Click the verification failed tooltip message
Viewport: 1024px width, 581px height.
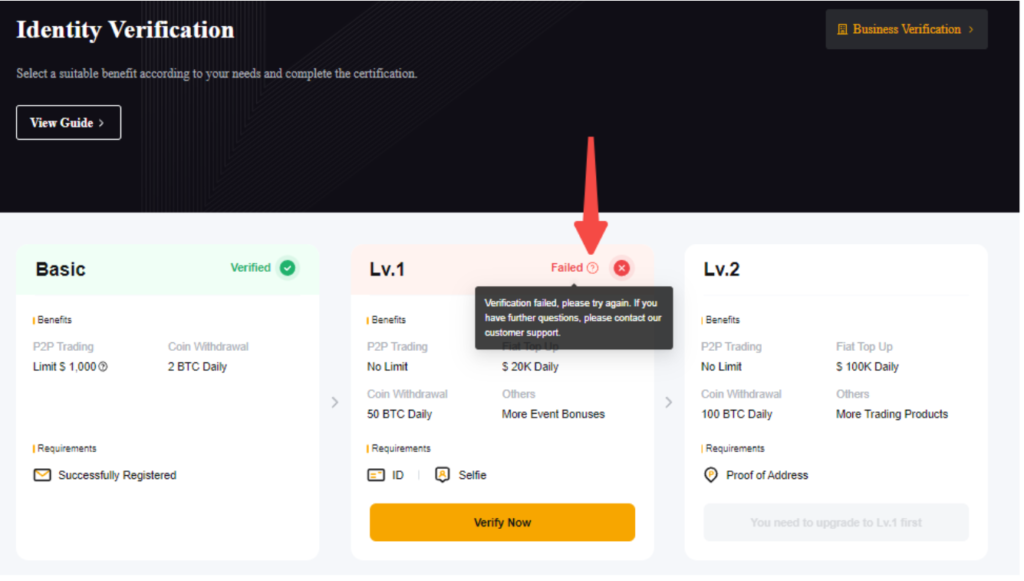[x=573, y=317]
